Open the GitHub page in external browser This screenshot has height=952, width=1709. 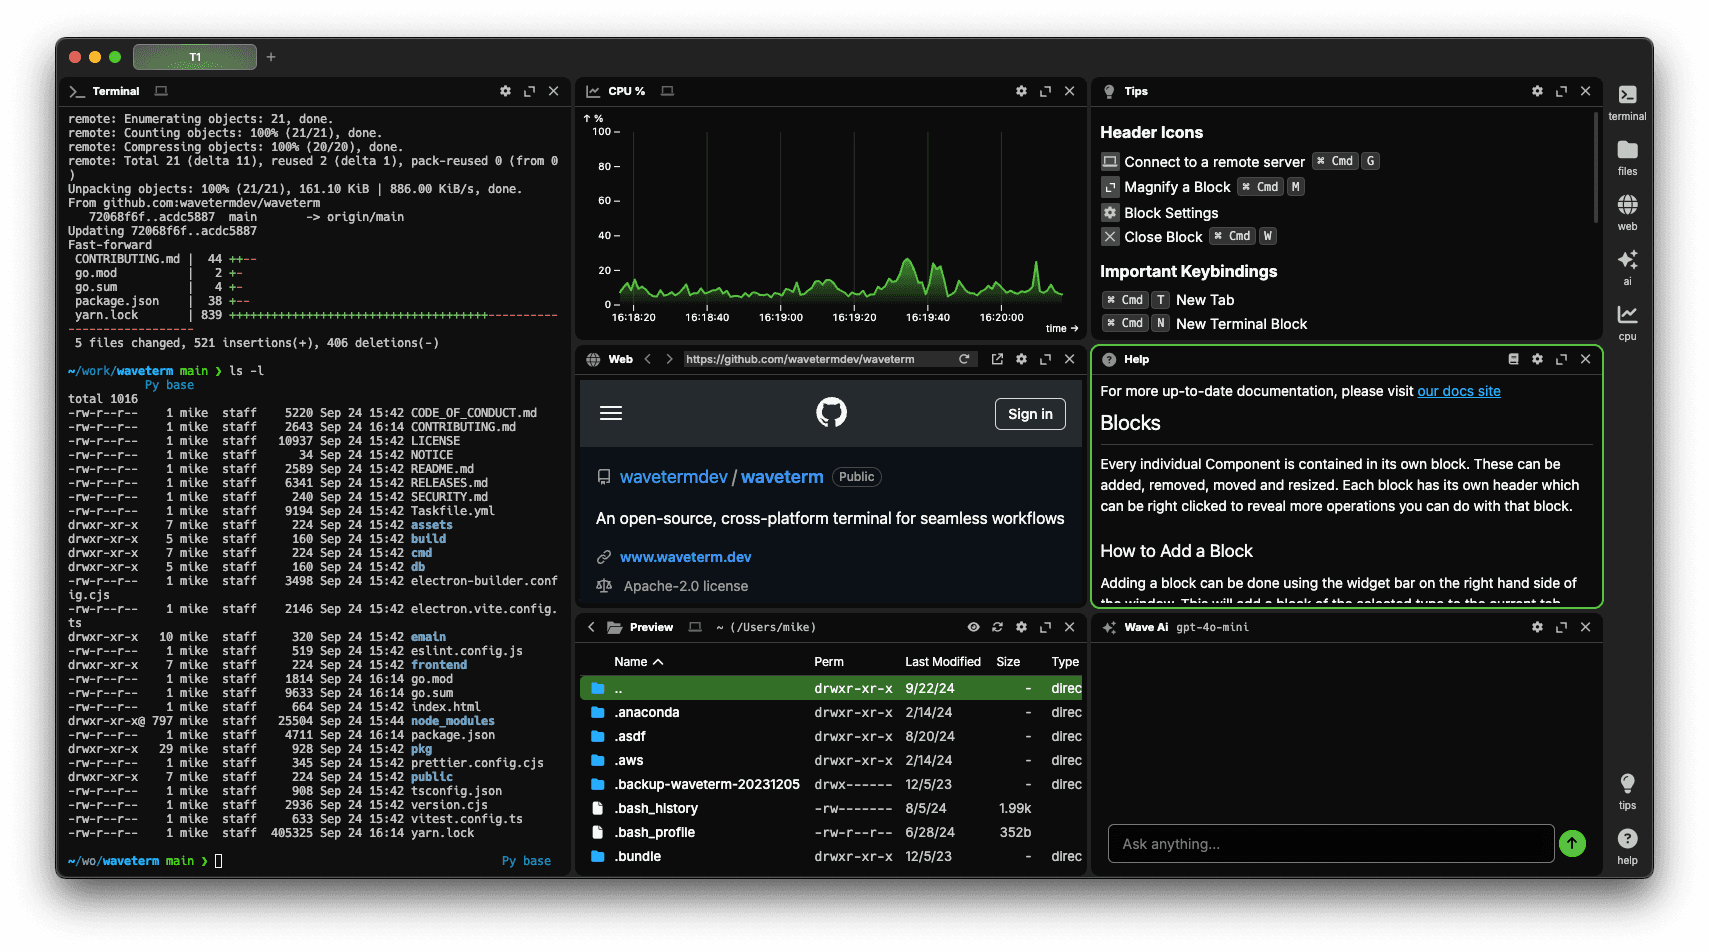tap(996, 358)
